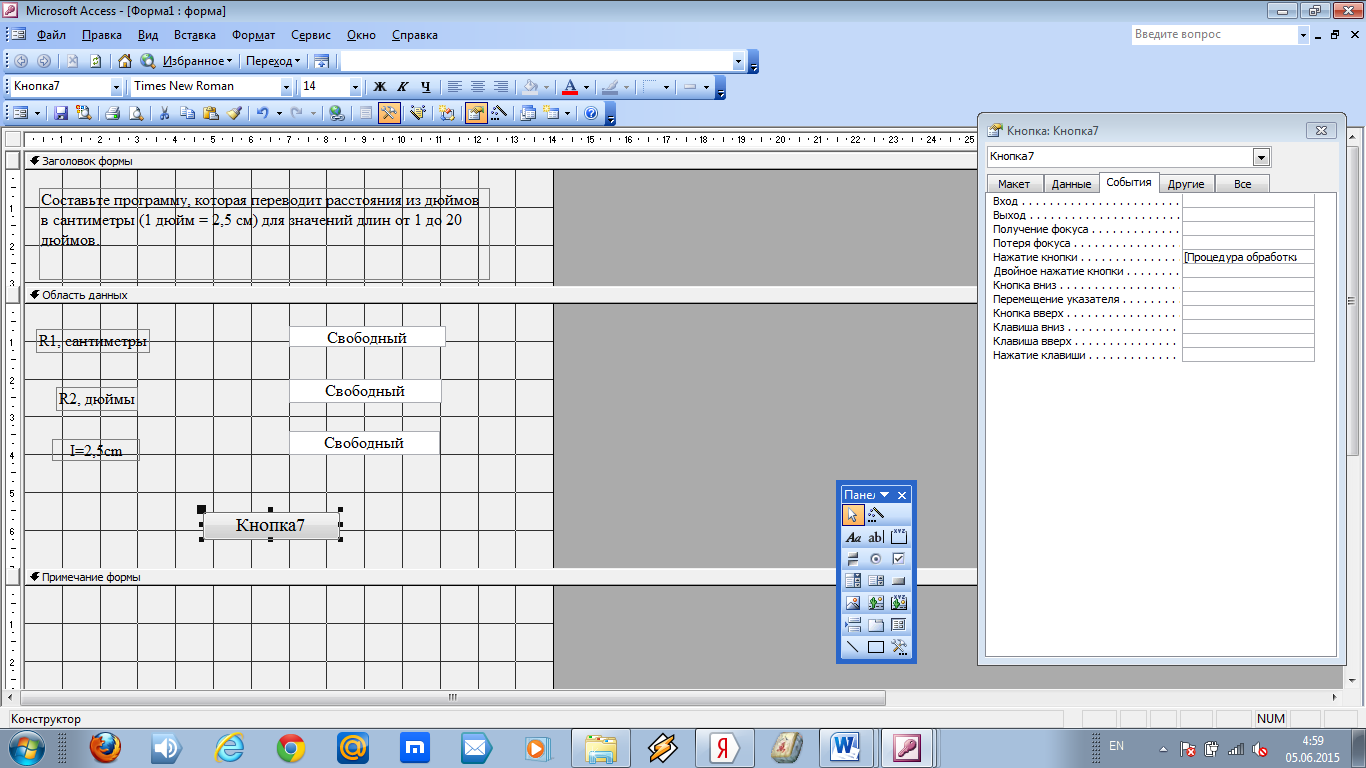Toggle Italic (К) formatting
Screen dimensions: 1366x768
[403, 87]
